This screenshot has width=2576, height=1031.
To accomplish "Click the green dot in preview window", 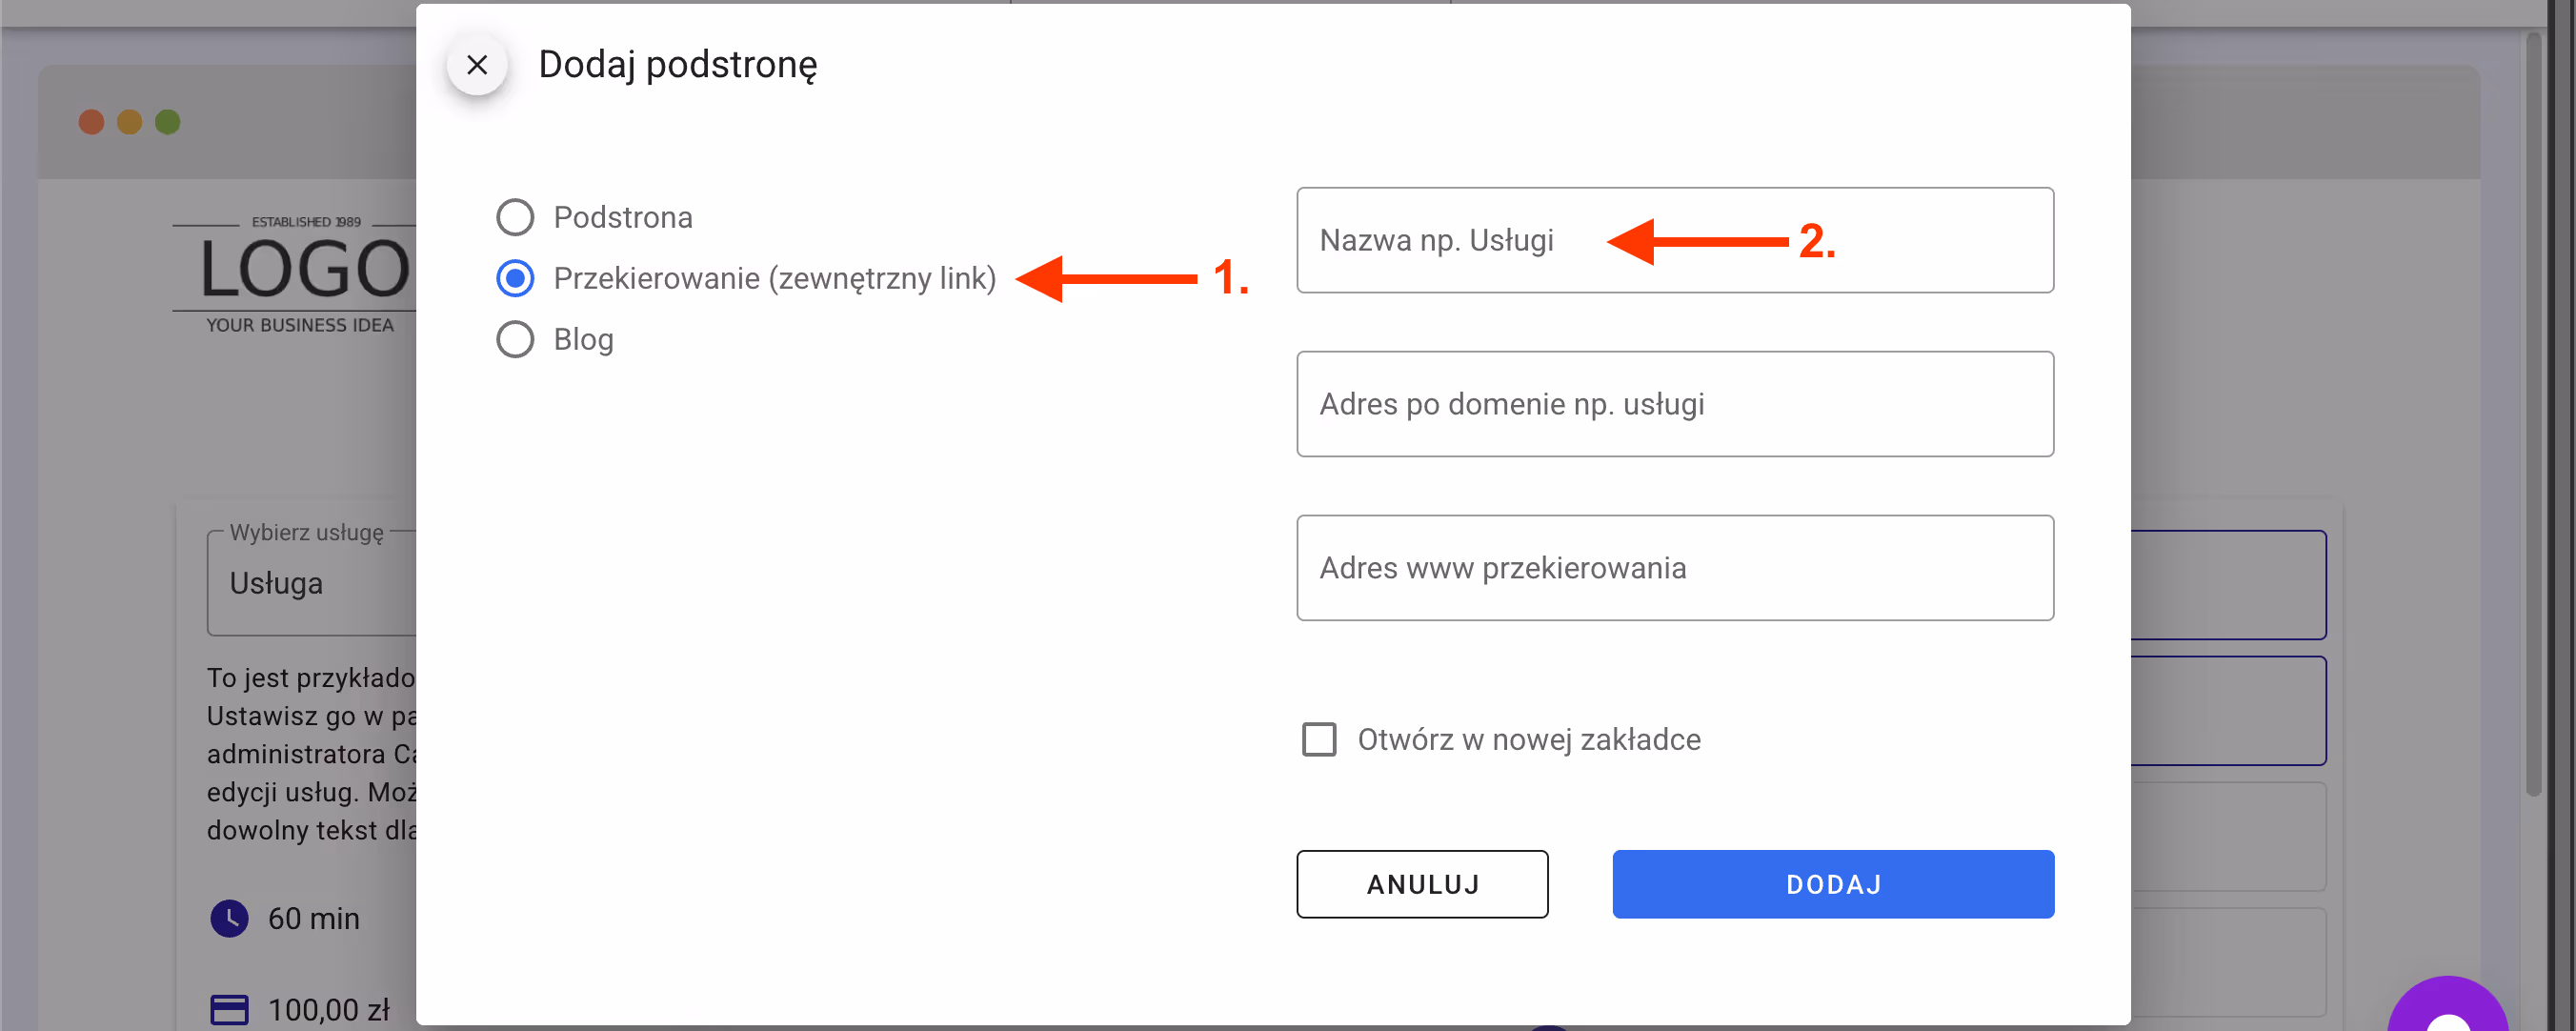I will point(168,122).
